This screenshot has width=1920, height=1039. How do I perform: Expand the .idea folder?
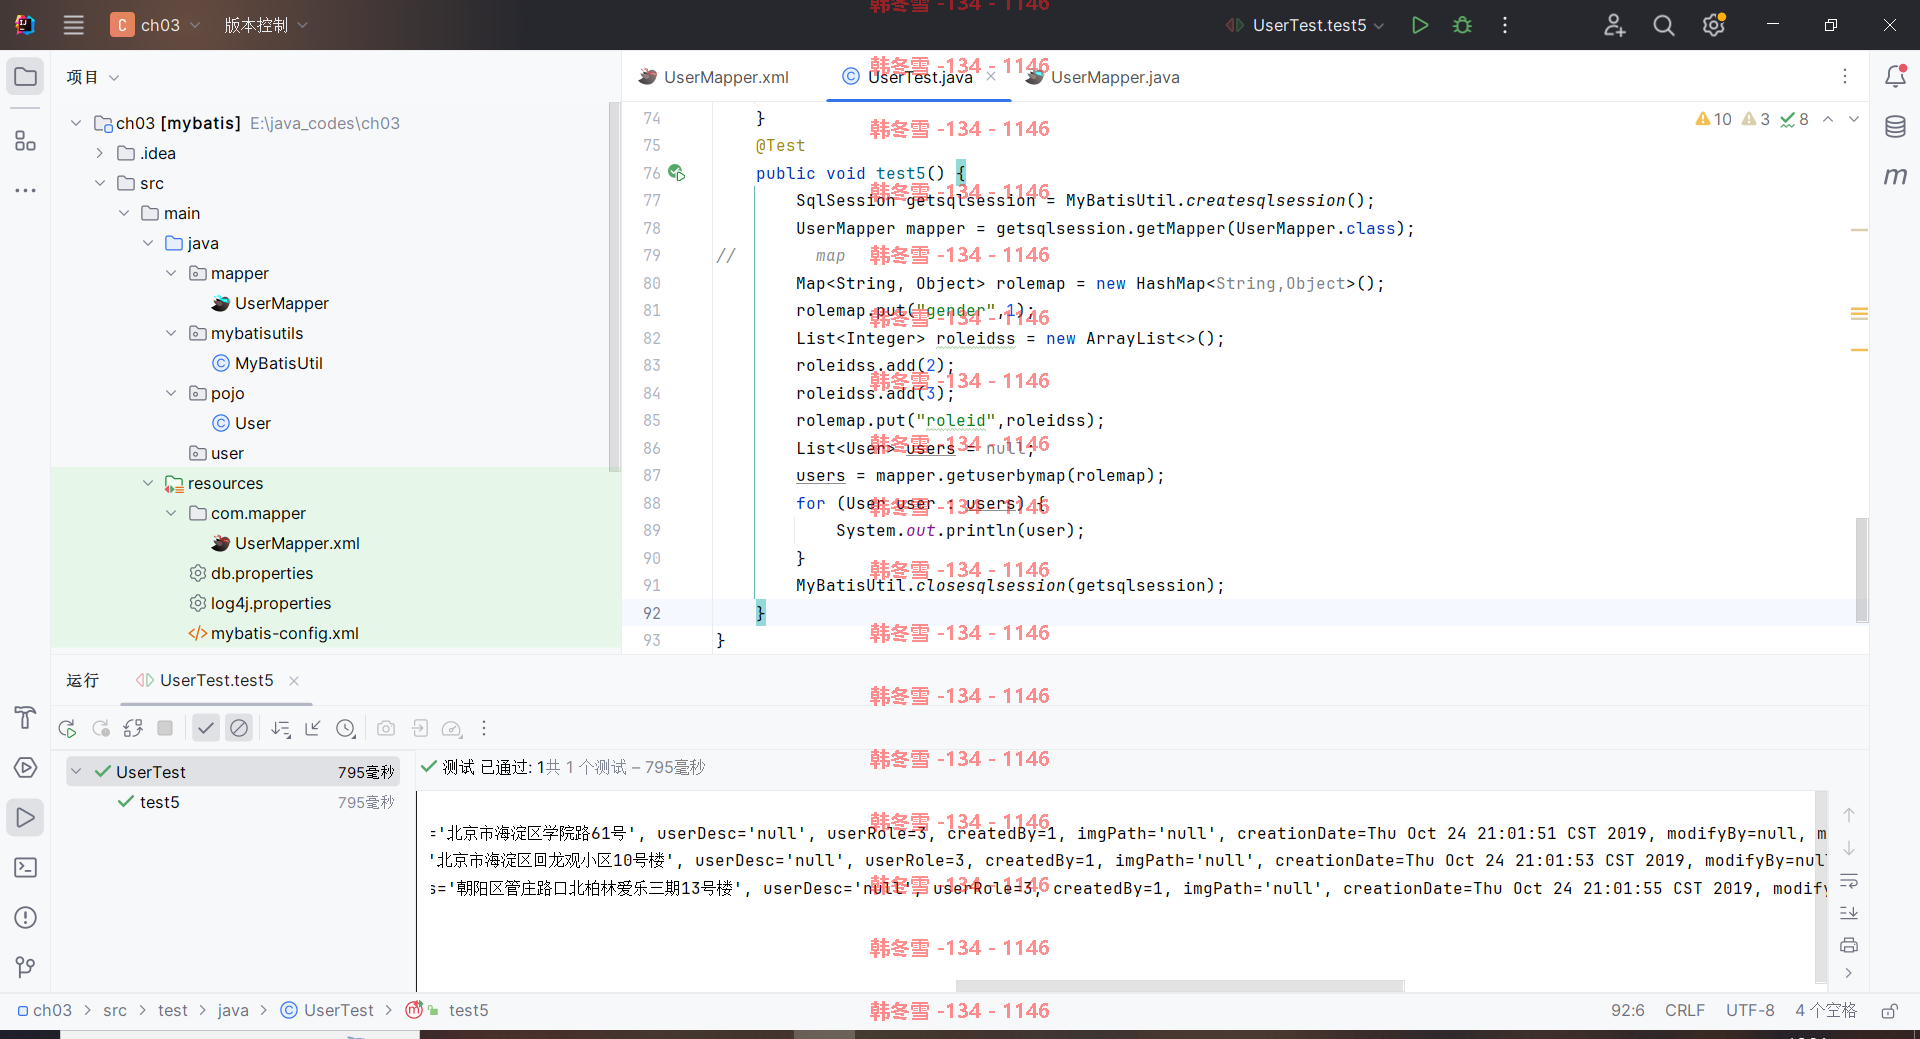pos(100,153)
